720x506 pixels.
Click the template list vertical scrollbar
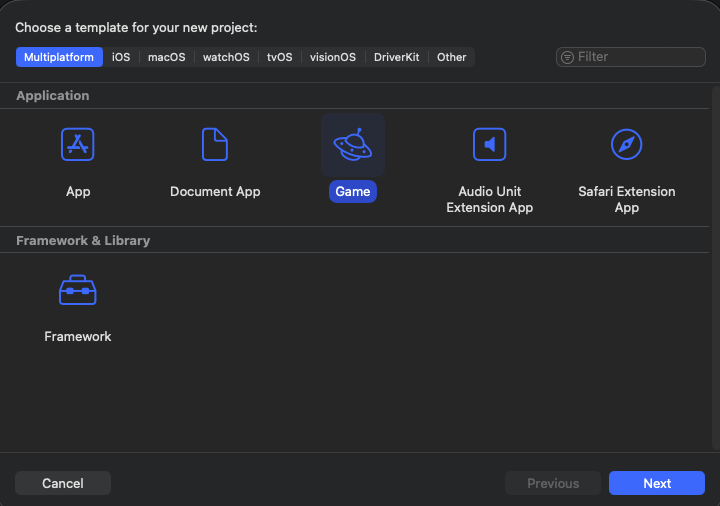click(715, 268)
